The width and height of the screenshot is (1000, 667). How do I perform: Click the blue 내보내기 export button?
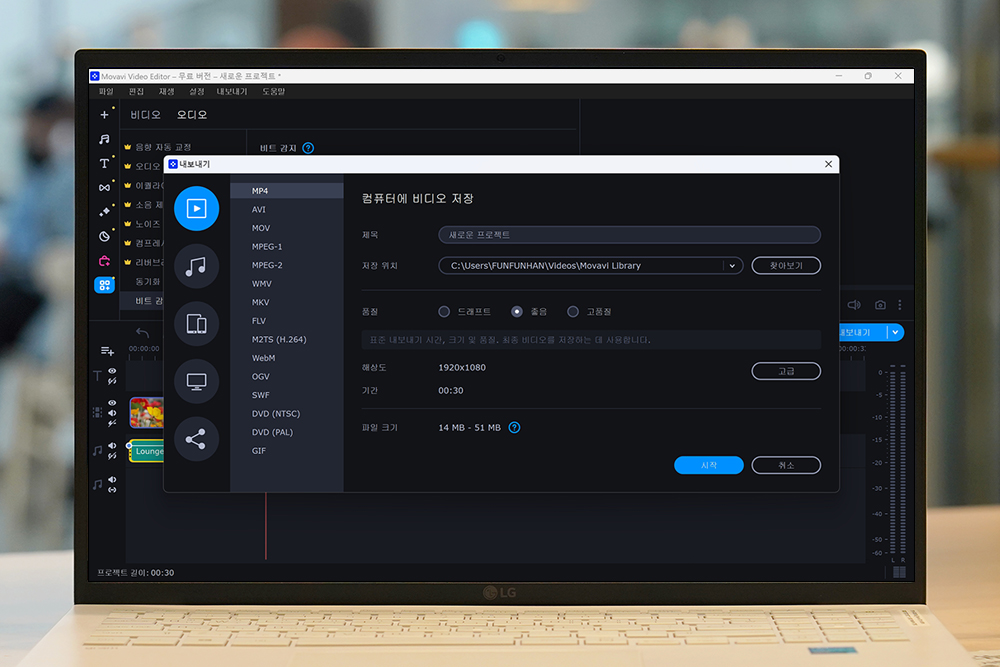[x=862, y=332]
